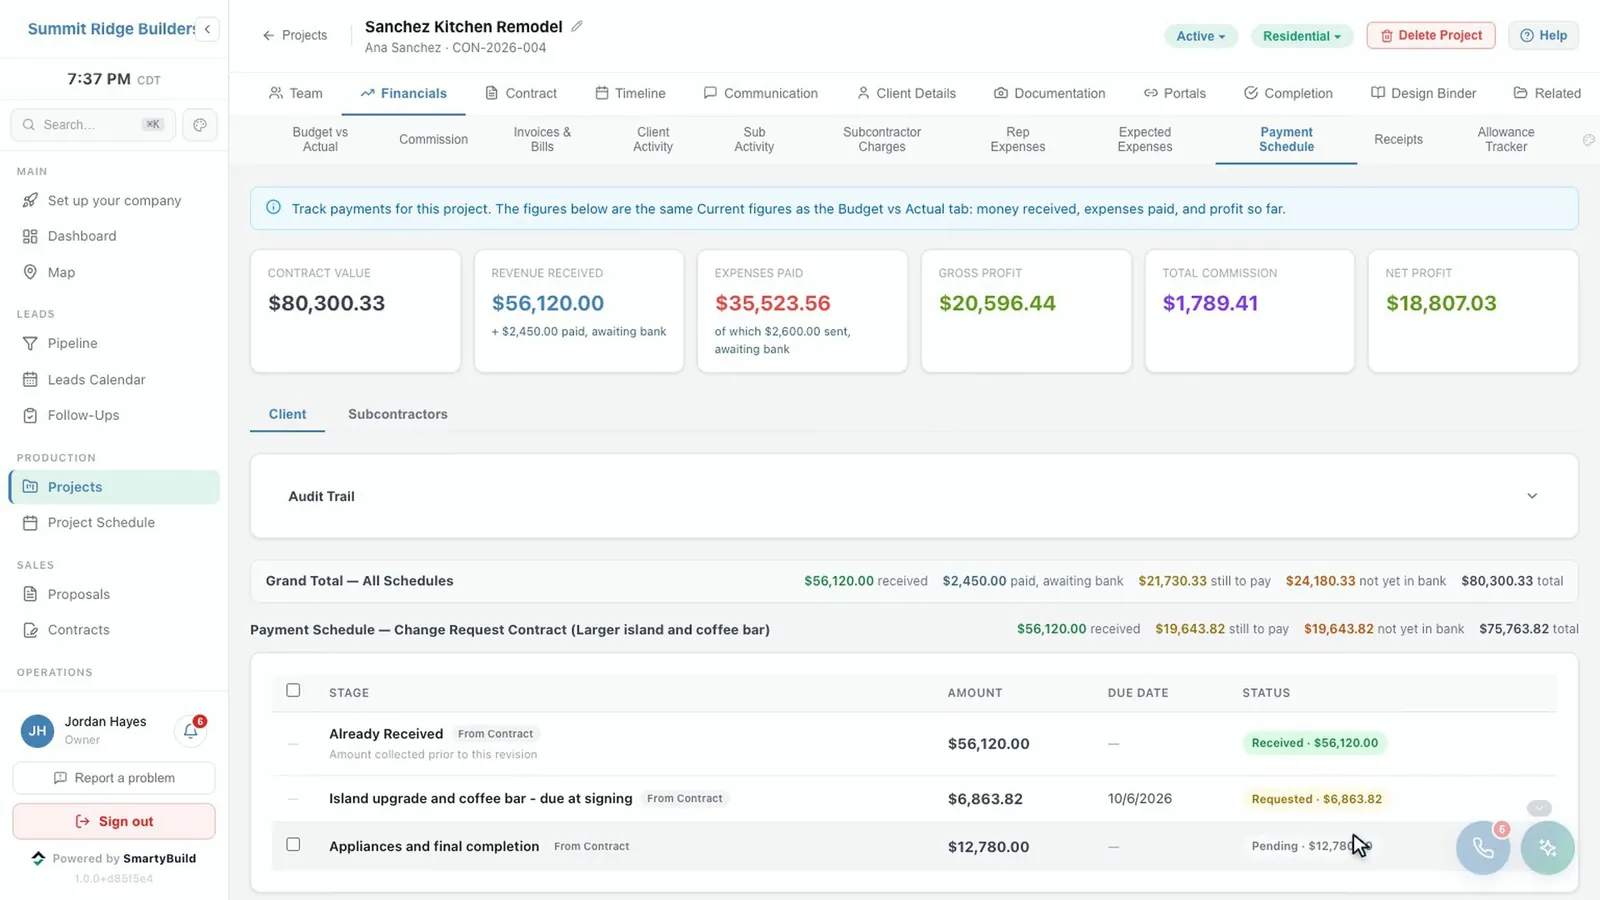Switch to the Subcontractors tab
The width and height of the screenshot is (1600, 900).
[x=398, y=414]
